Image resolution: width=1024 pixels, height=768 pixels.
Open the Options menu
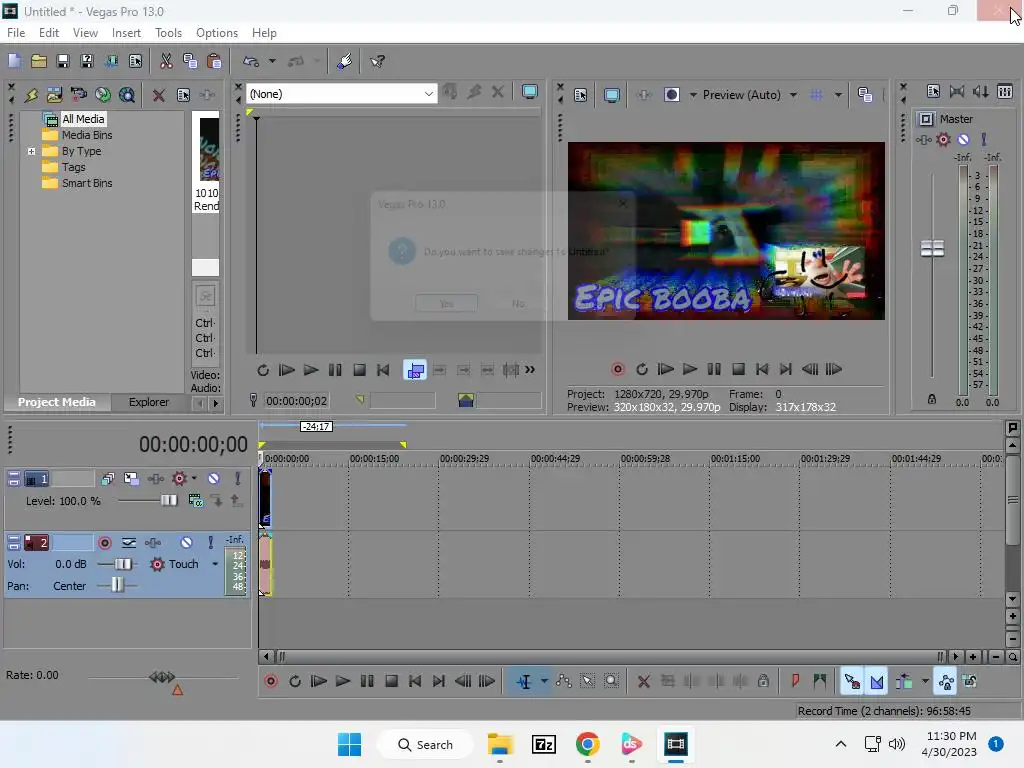[217, 33]
